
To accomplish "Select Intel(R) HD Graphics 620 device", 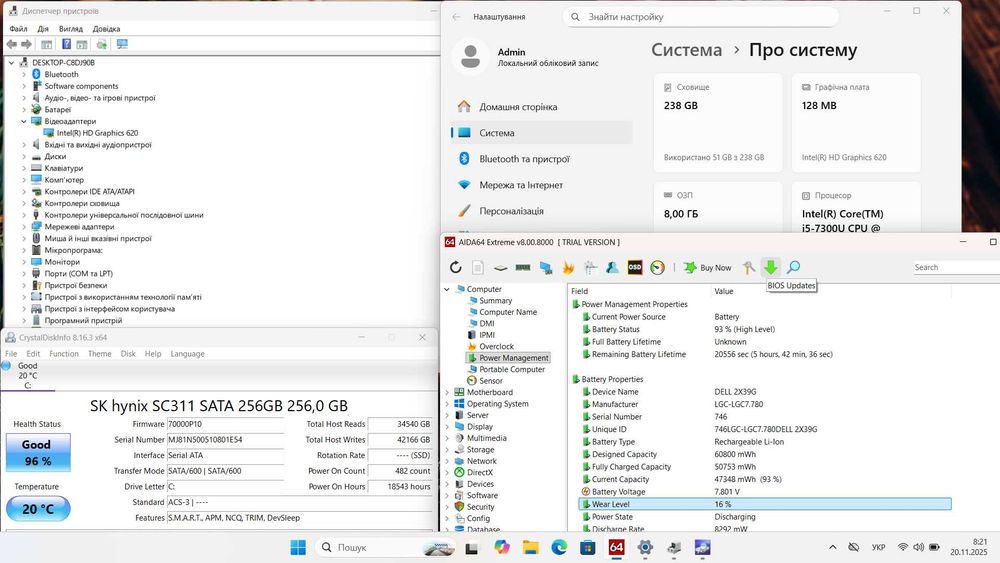I will (97, 133).
